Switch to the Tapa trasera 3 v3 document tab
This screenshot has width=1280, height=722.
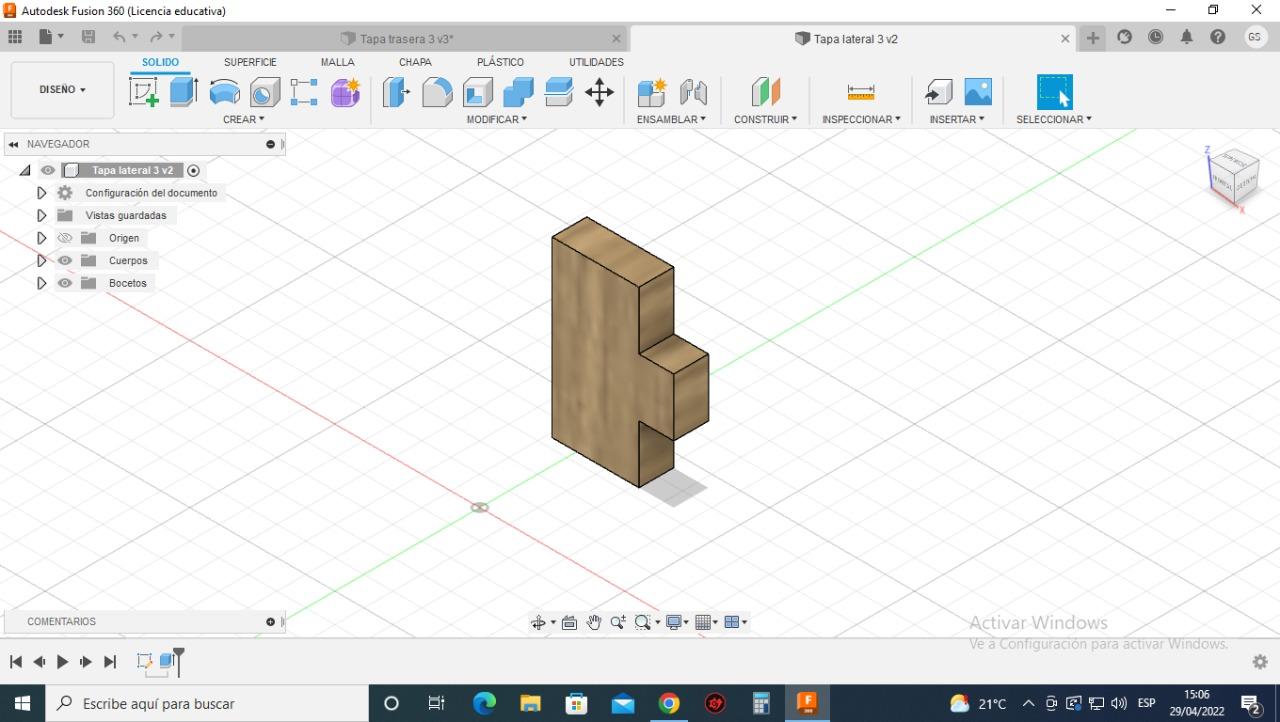click(405, 38)
